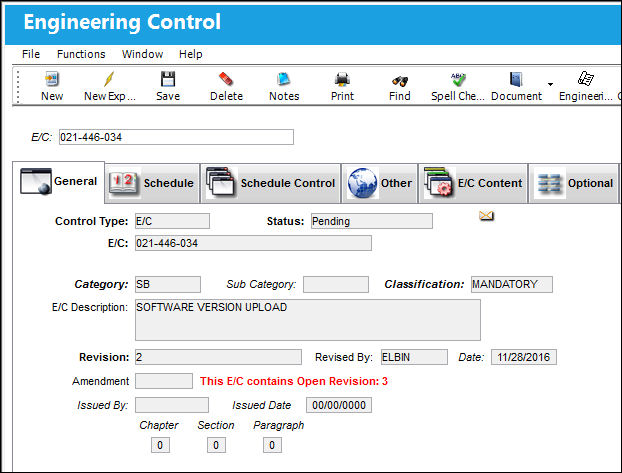
Task: Click the Sub Category label
Action: coord(261,284)
